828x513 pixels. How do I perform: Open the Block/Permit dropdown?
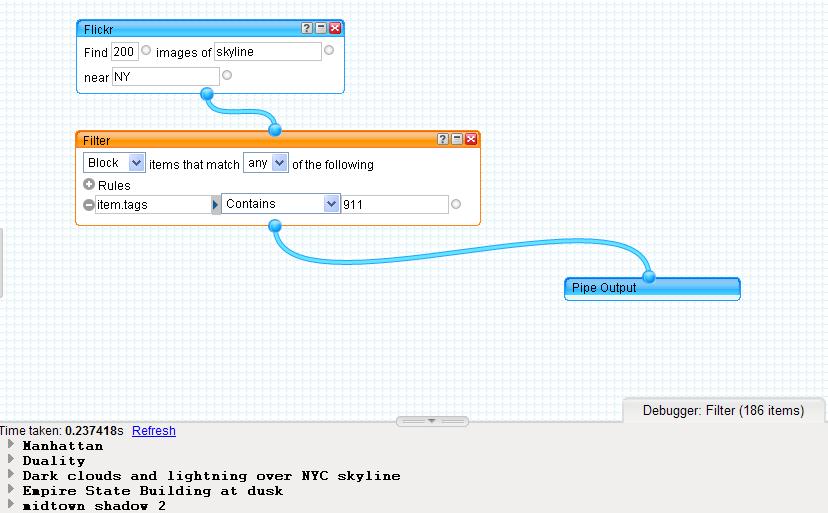click(113, 163)
